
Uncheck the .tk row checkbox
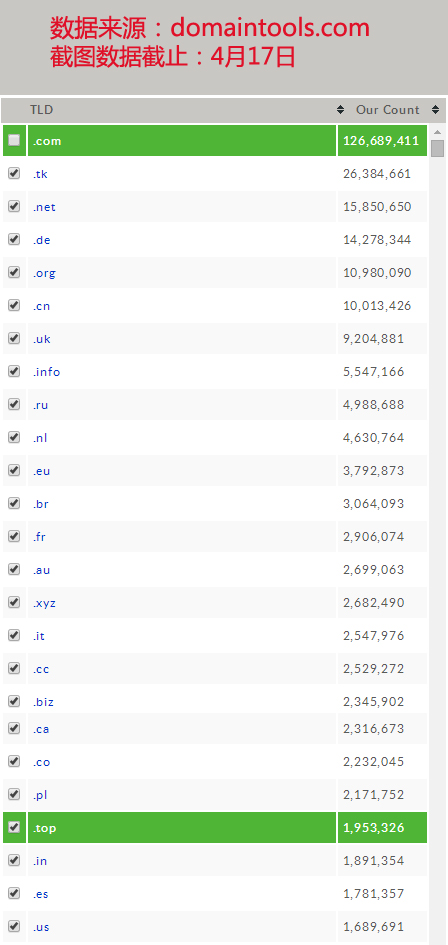pos(14,174)
